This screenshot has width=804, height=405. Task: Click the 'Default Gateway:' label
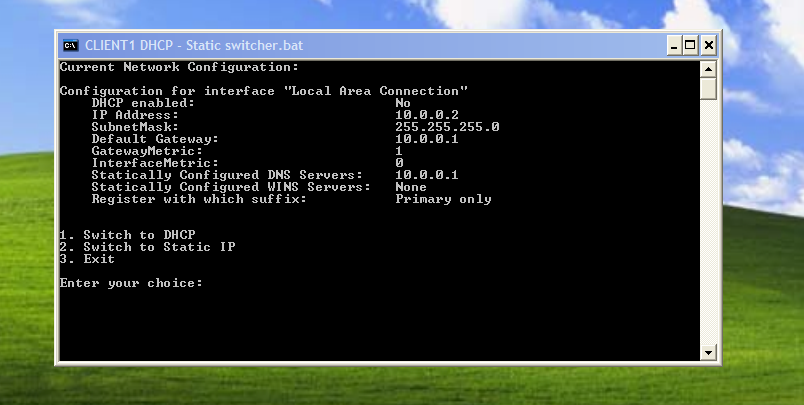pos(155,139)
